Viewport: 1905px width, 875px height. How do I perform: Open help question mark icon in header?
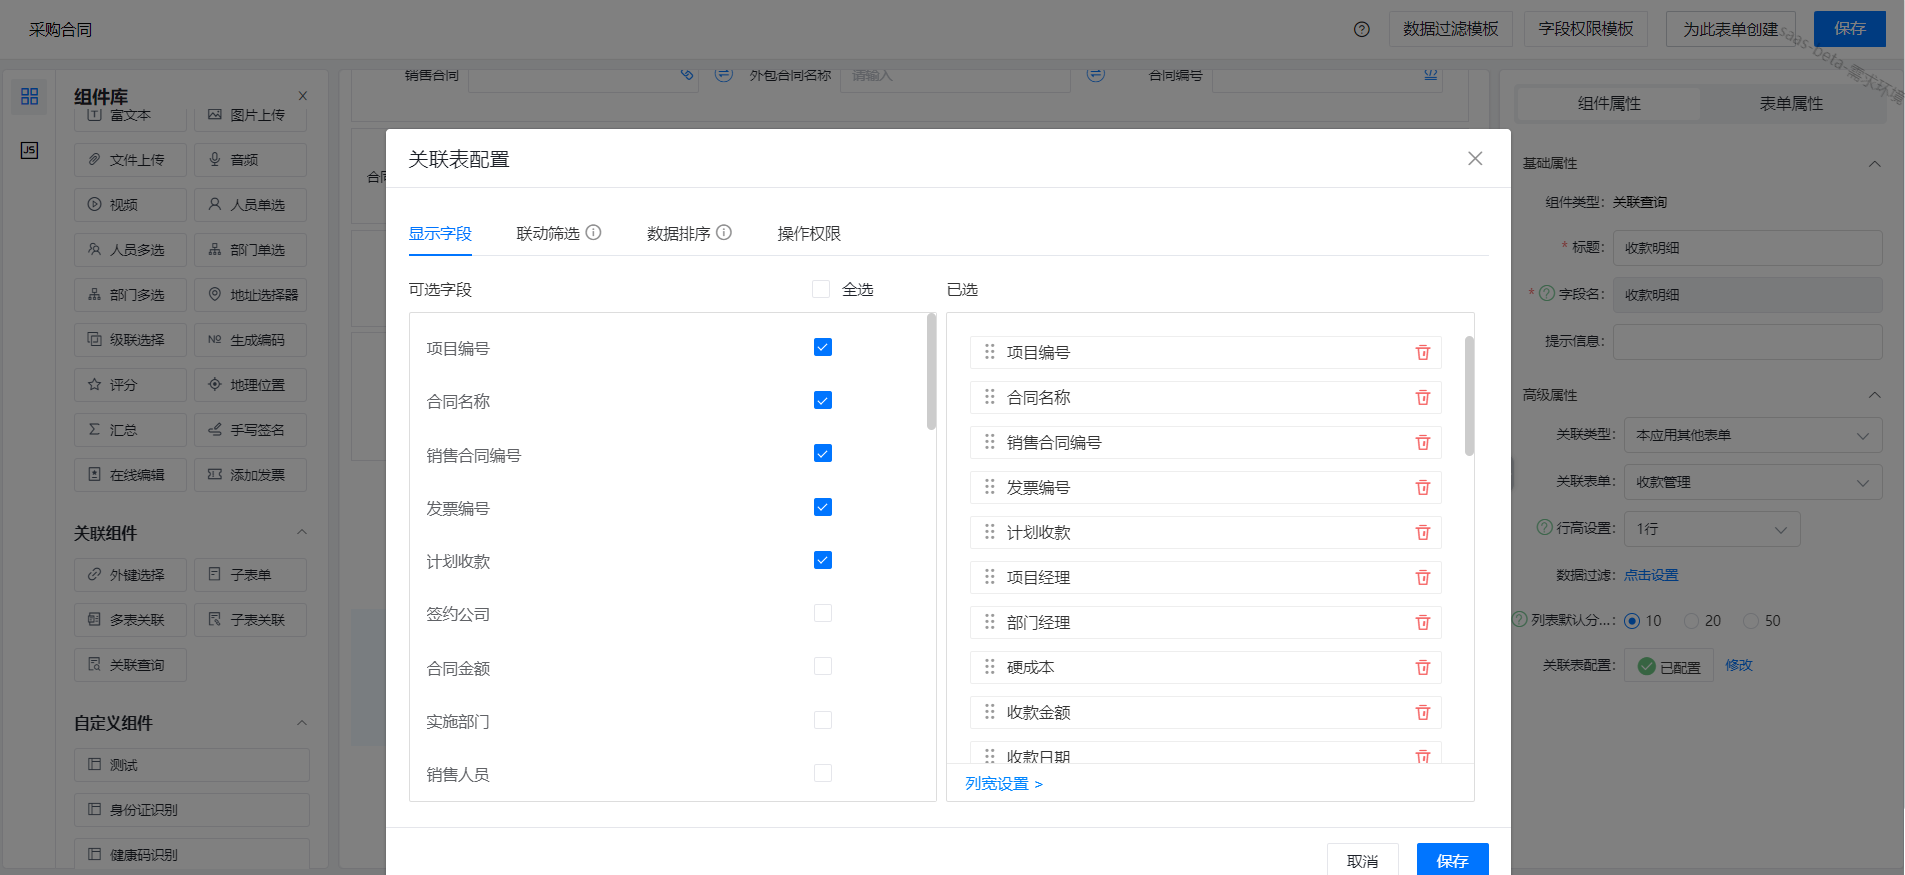(1361, 29)
